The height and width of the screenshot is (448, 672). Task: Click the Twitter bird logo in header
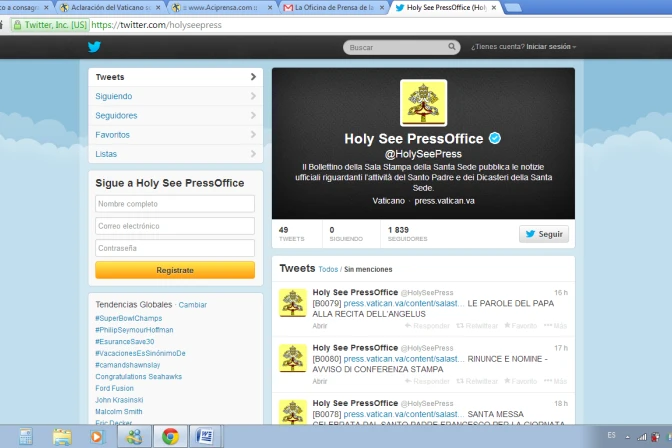pyautogui.click(x=94, y=47)
